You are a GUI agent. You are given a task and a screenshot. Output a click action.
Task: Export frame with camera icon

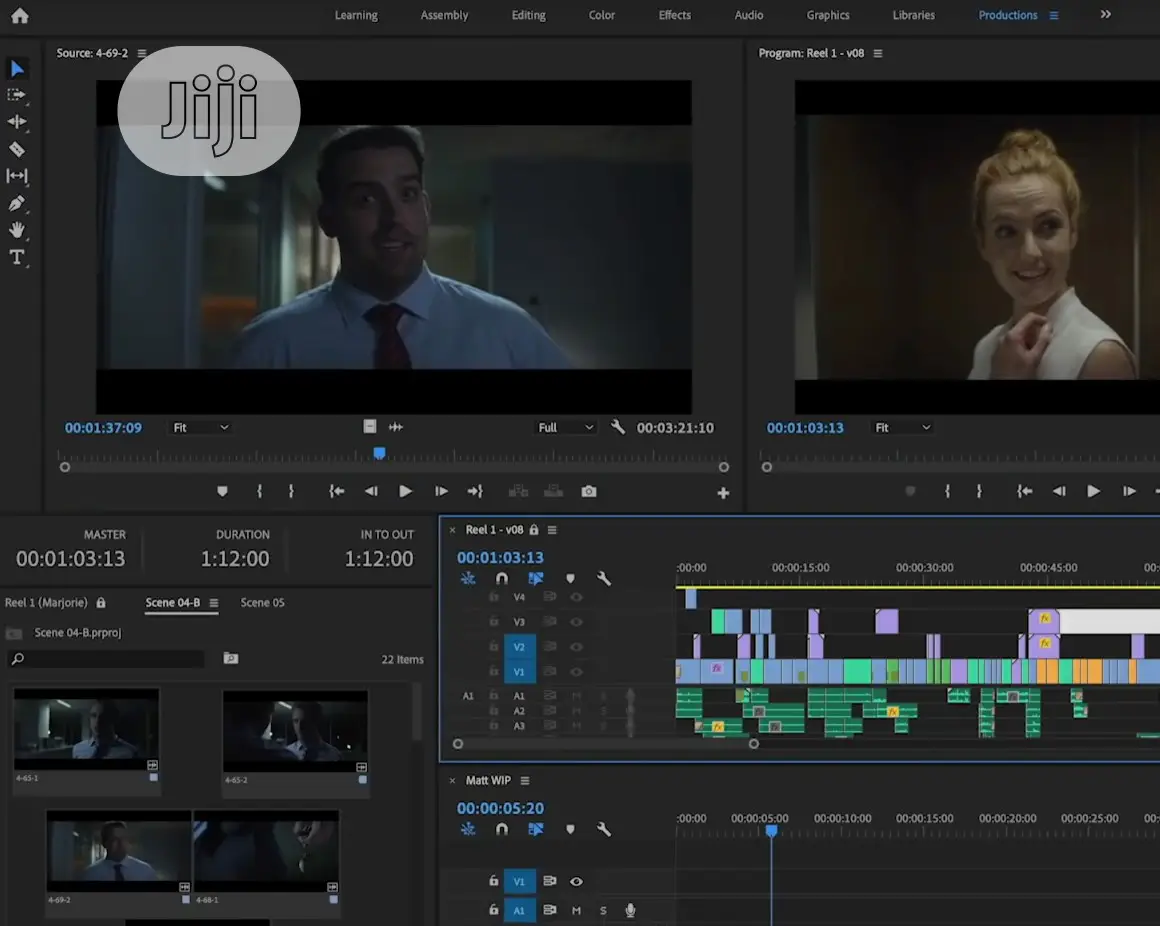pyautogui.click(x=589, y=491)
